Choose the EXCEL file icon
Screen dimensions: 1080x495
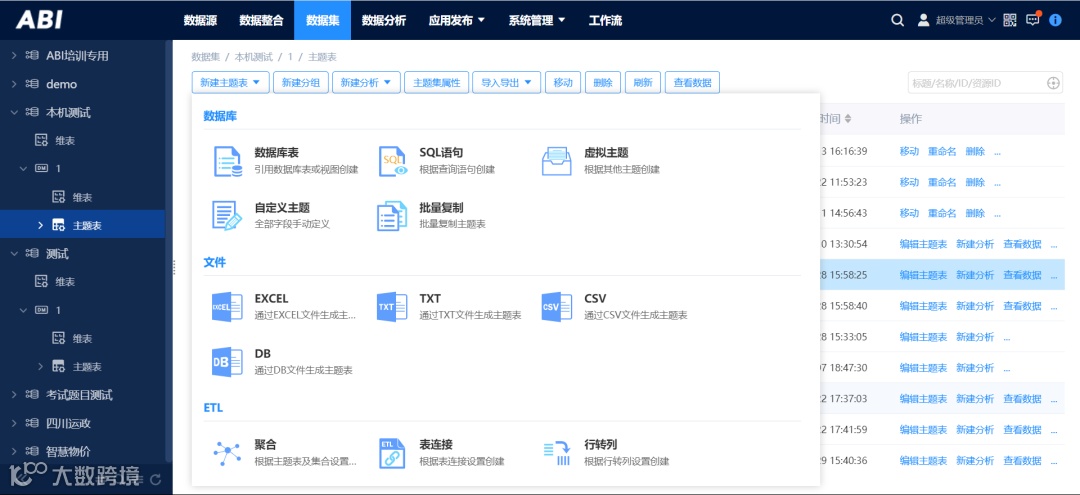point(227,307)
